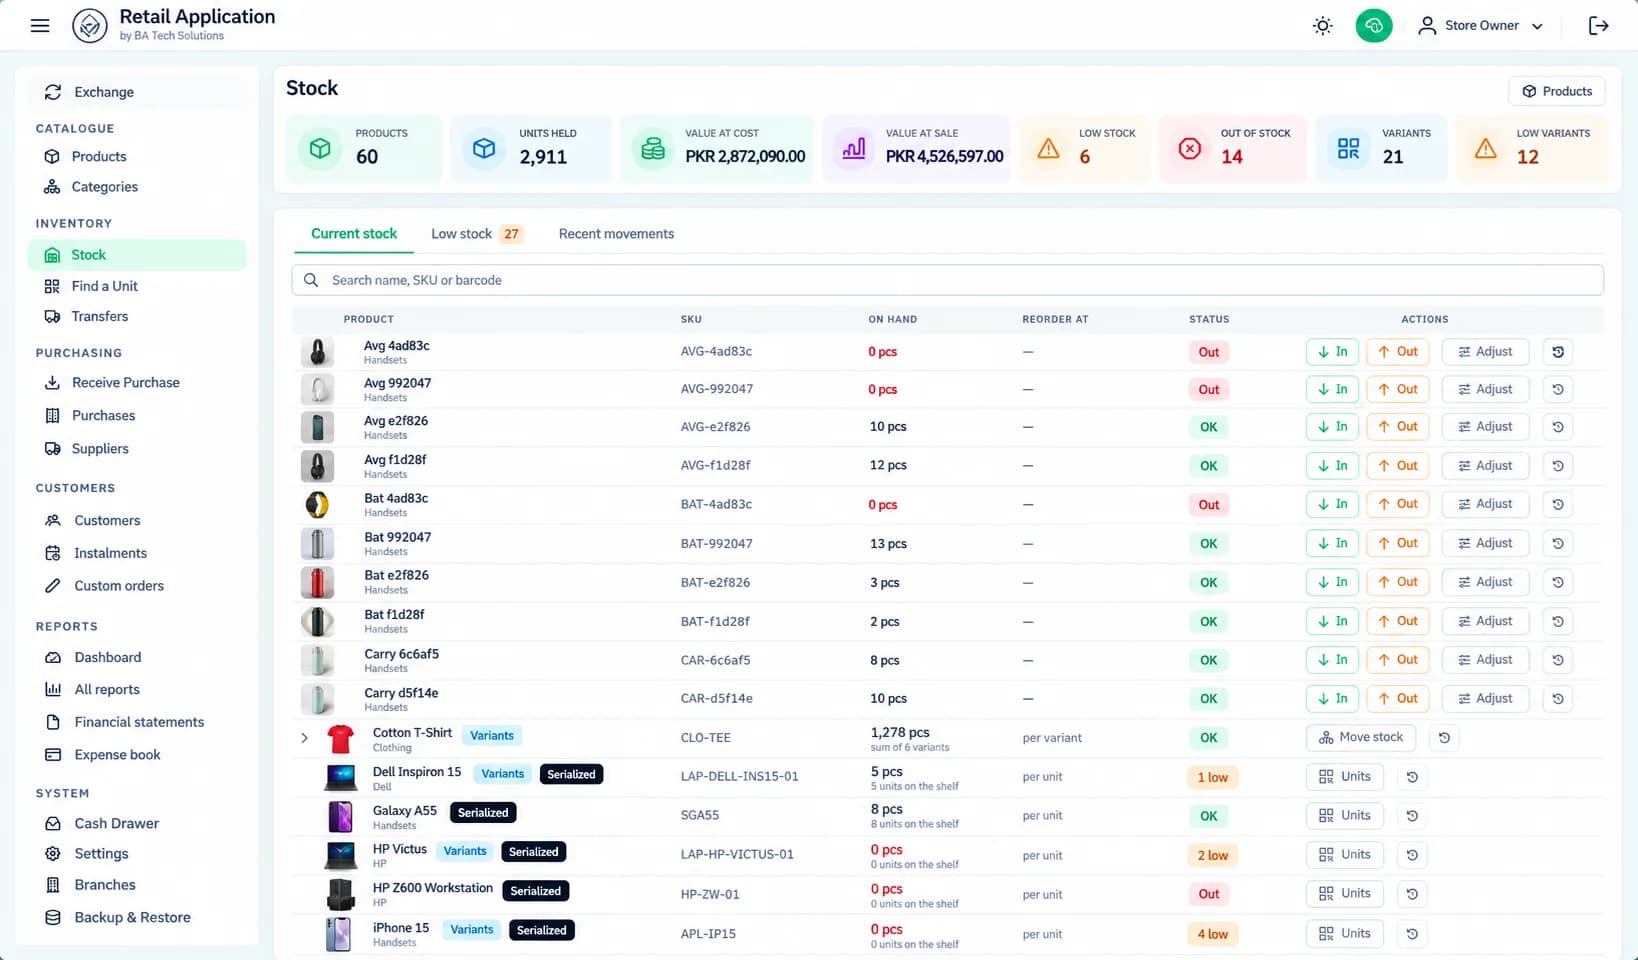Click the green cloud sync icon
The width and height of the screenshot is (1638, 960).
click(x=1374, y=26)
